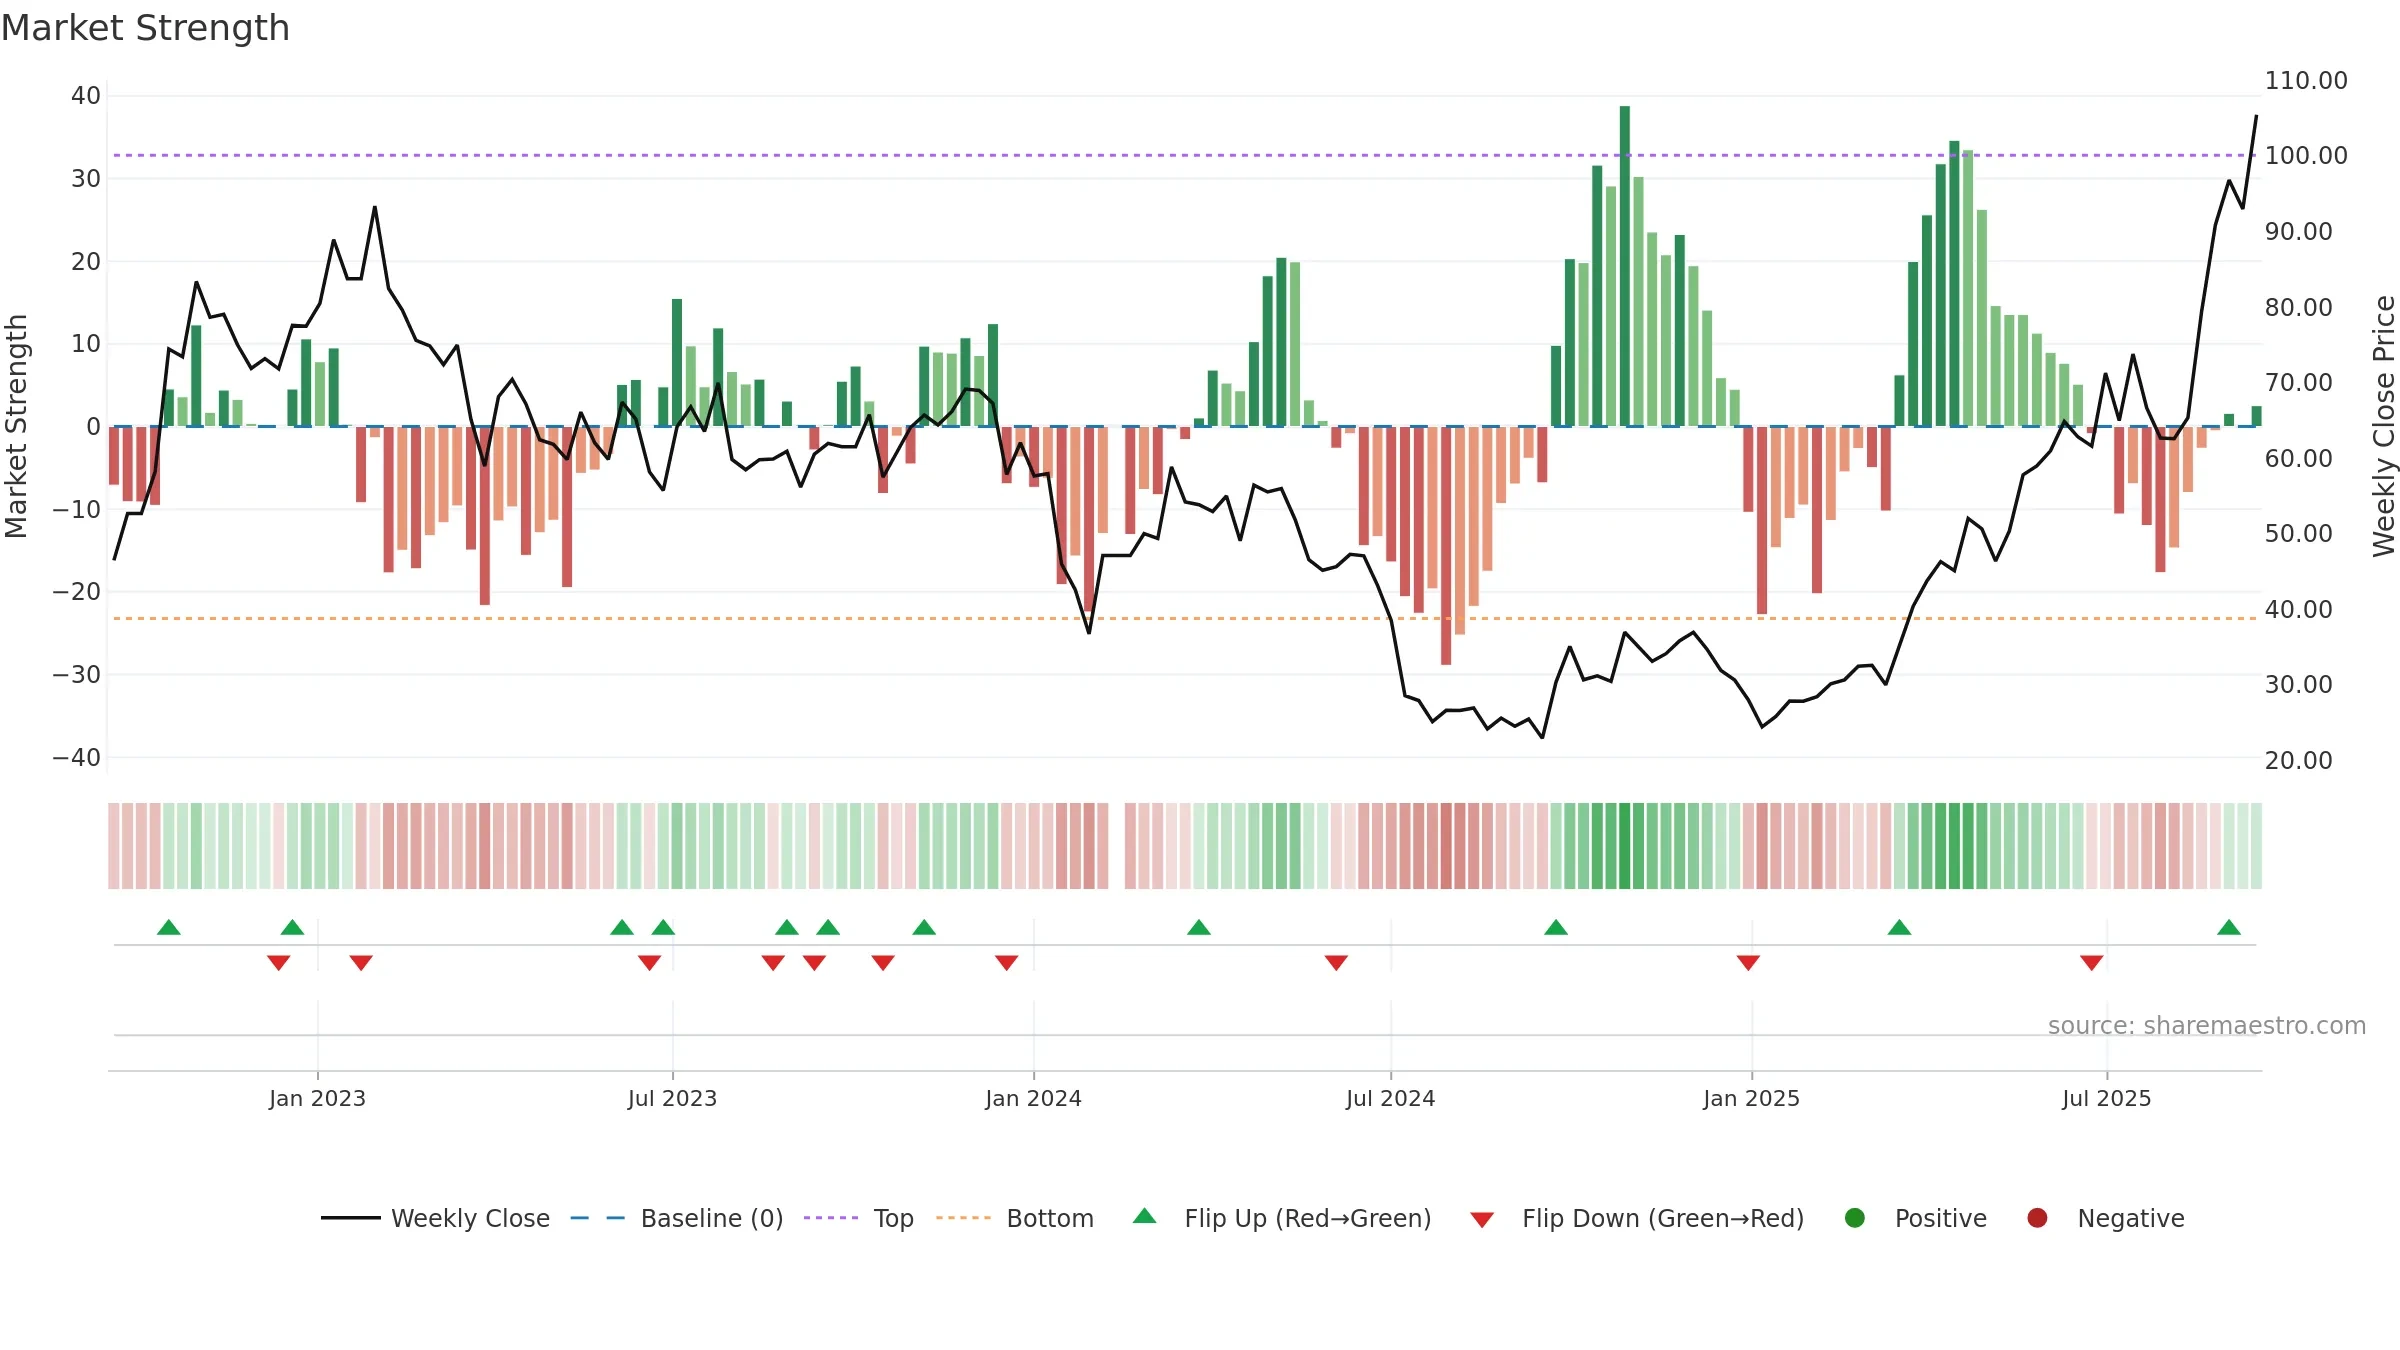2400x1350 pixels.
Task: Click the Jan 2024 x-axis label
Action: pyautogui.click(x=1033, y=1098)
